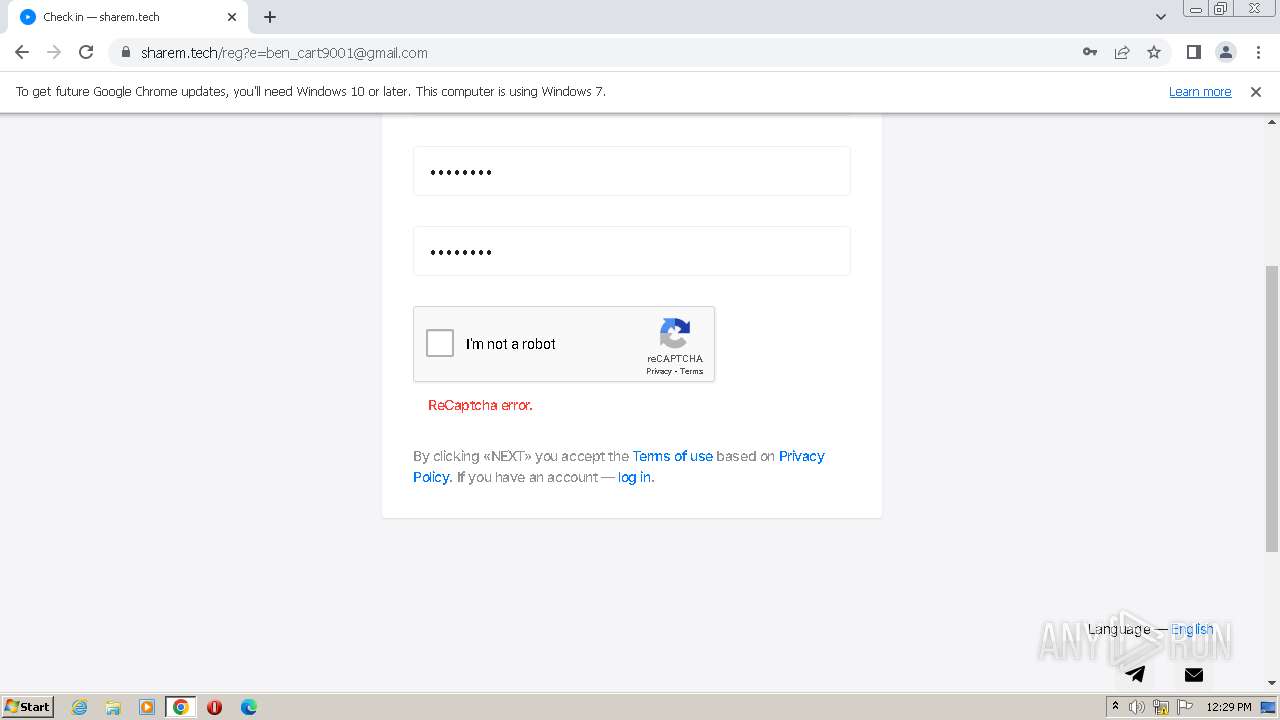
Task: Click the browser forward arrow
Action: 54,52
